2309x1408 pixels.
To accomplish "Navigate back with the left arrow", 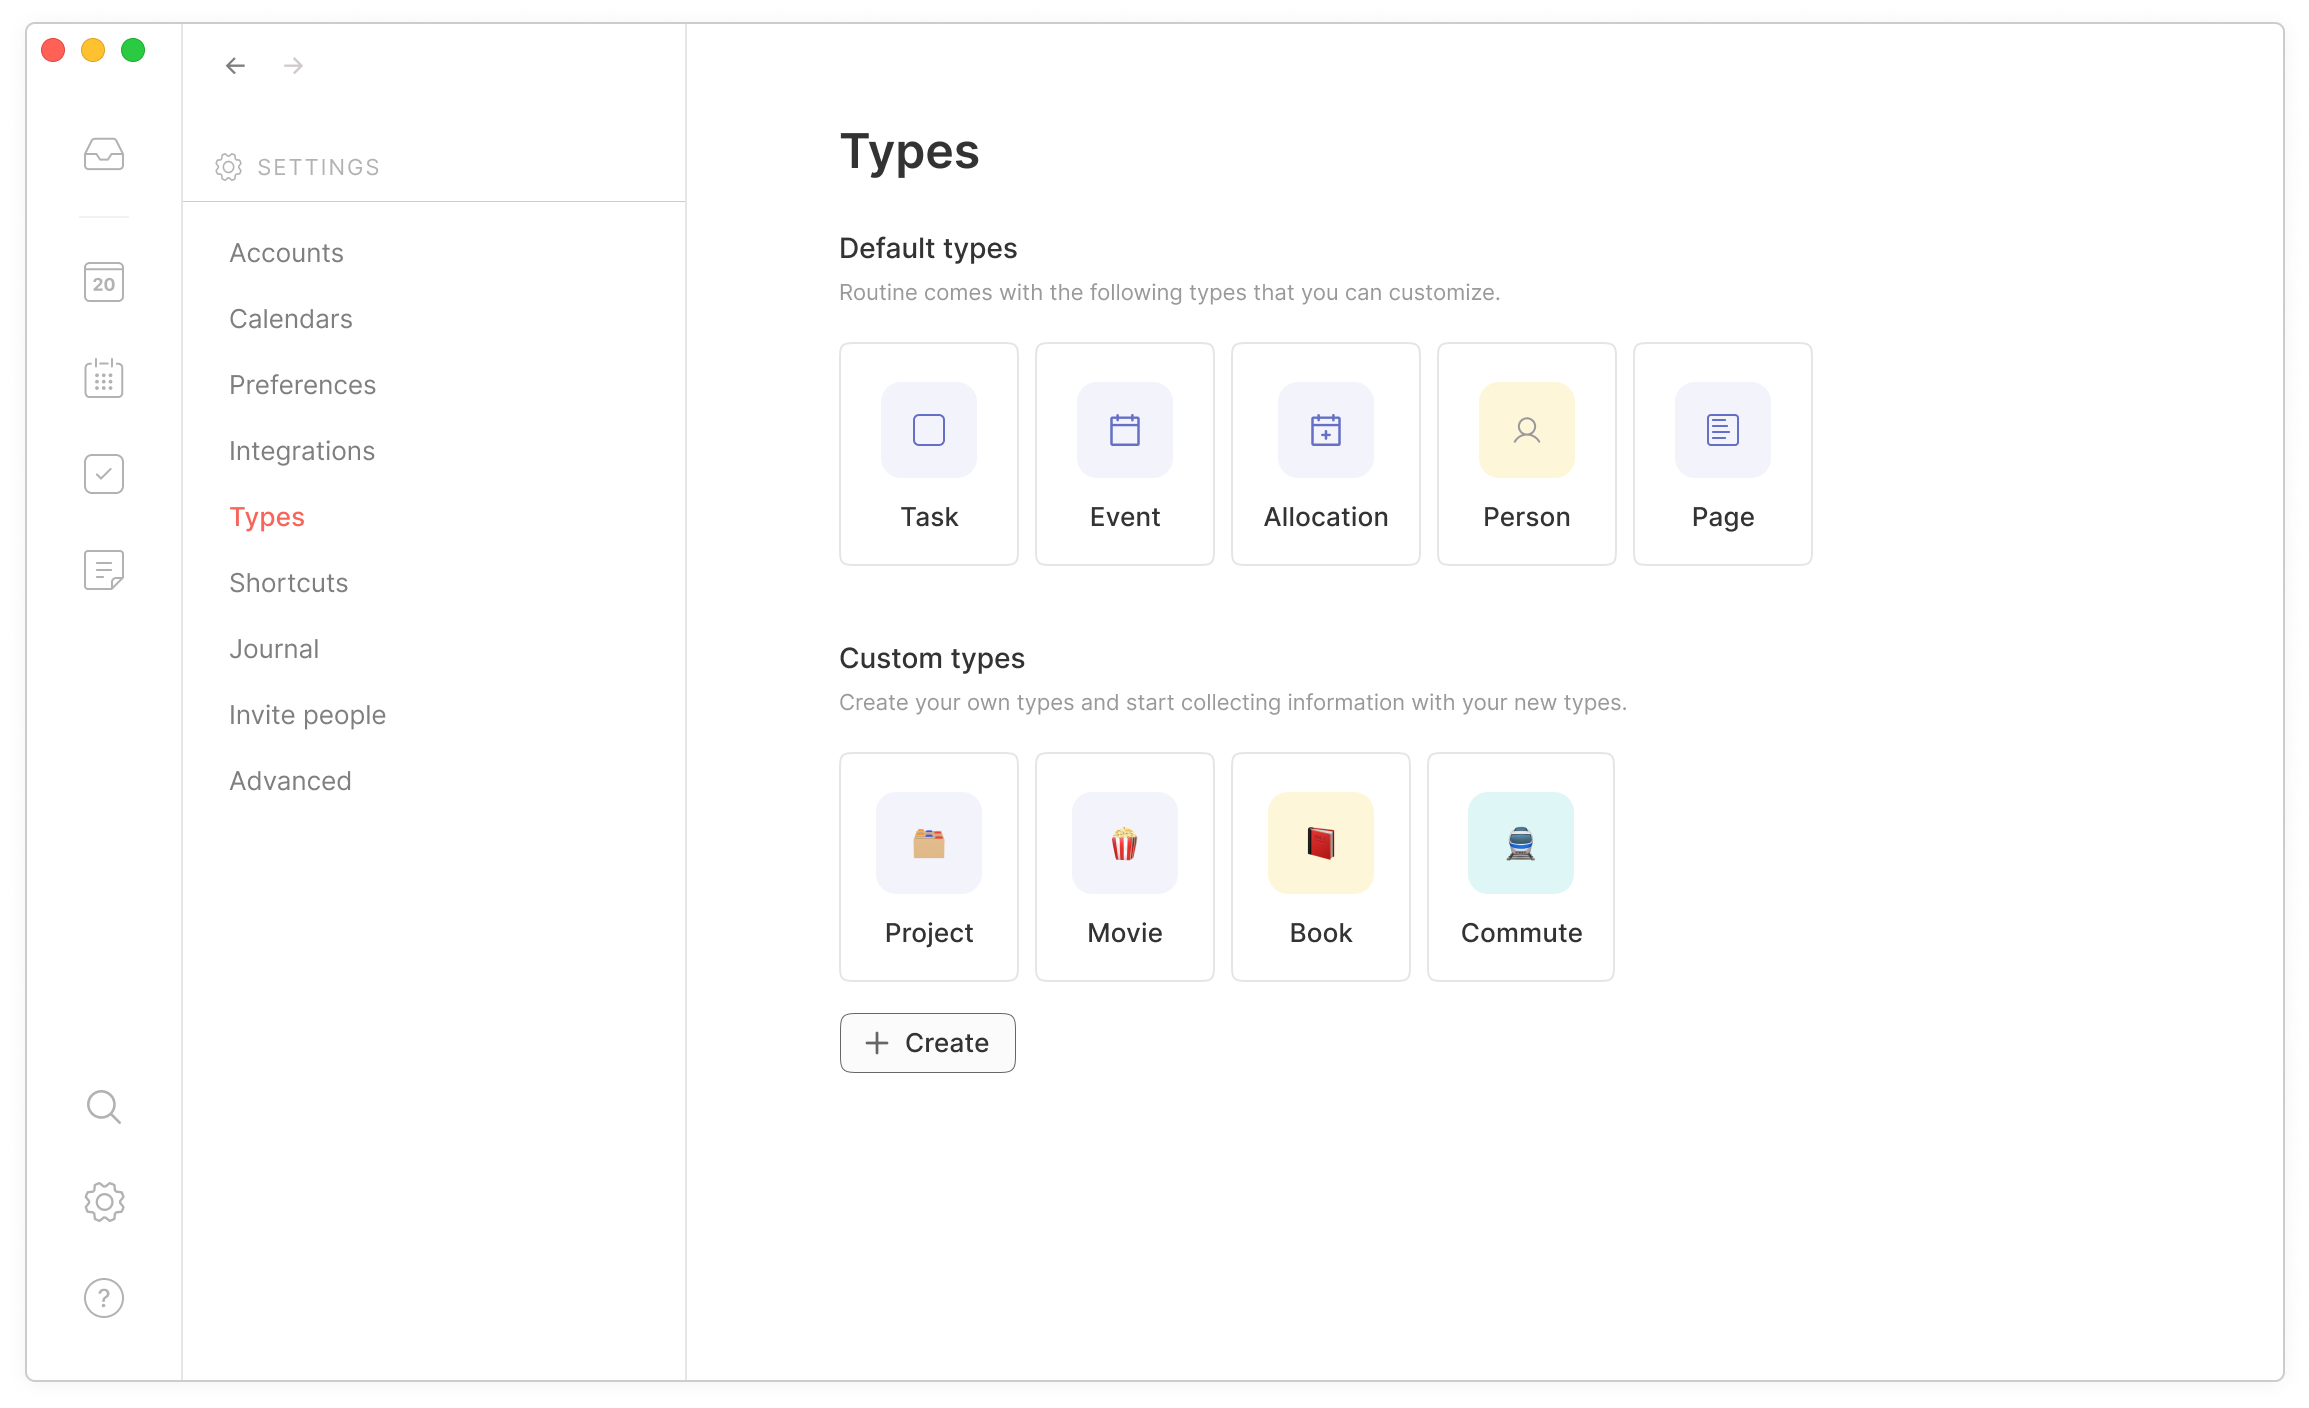I will pos(234,65).
